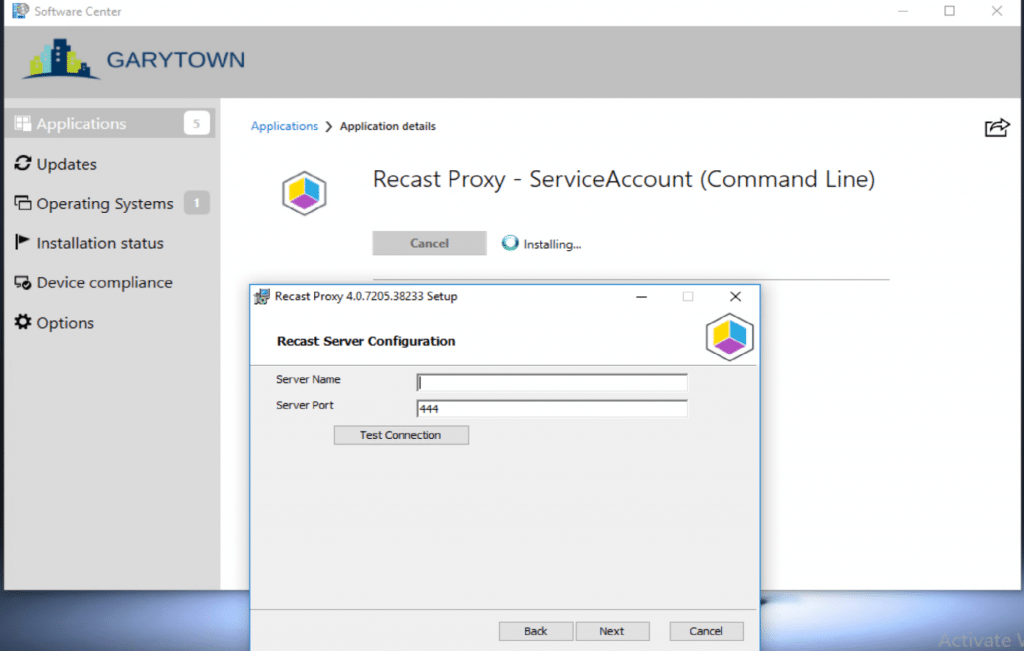Select the Applications sidebar icon
Screen dimensions: 1024x651
(22, 123)
